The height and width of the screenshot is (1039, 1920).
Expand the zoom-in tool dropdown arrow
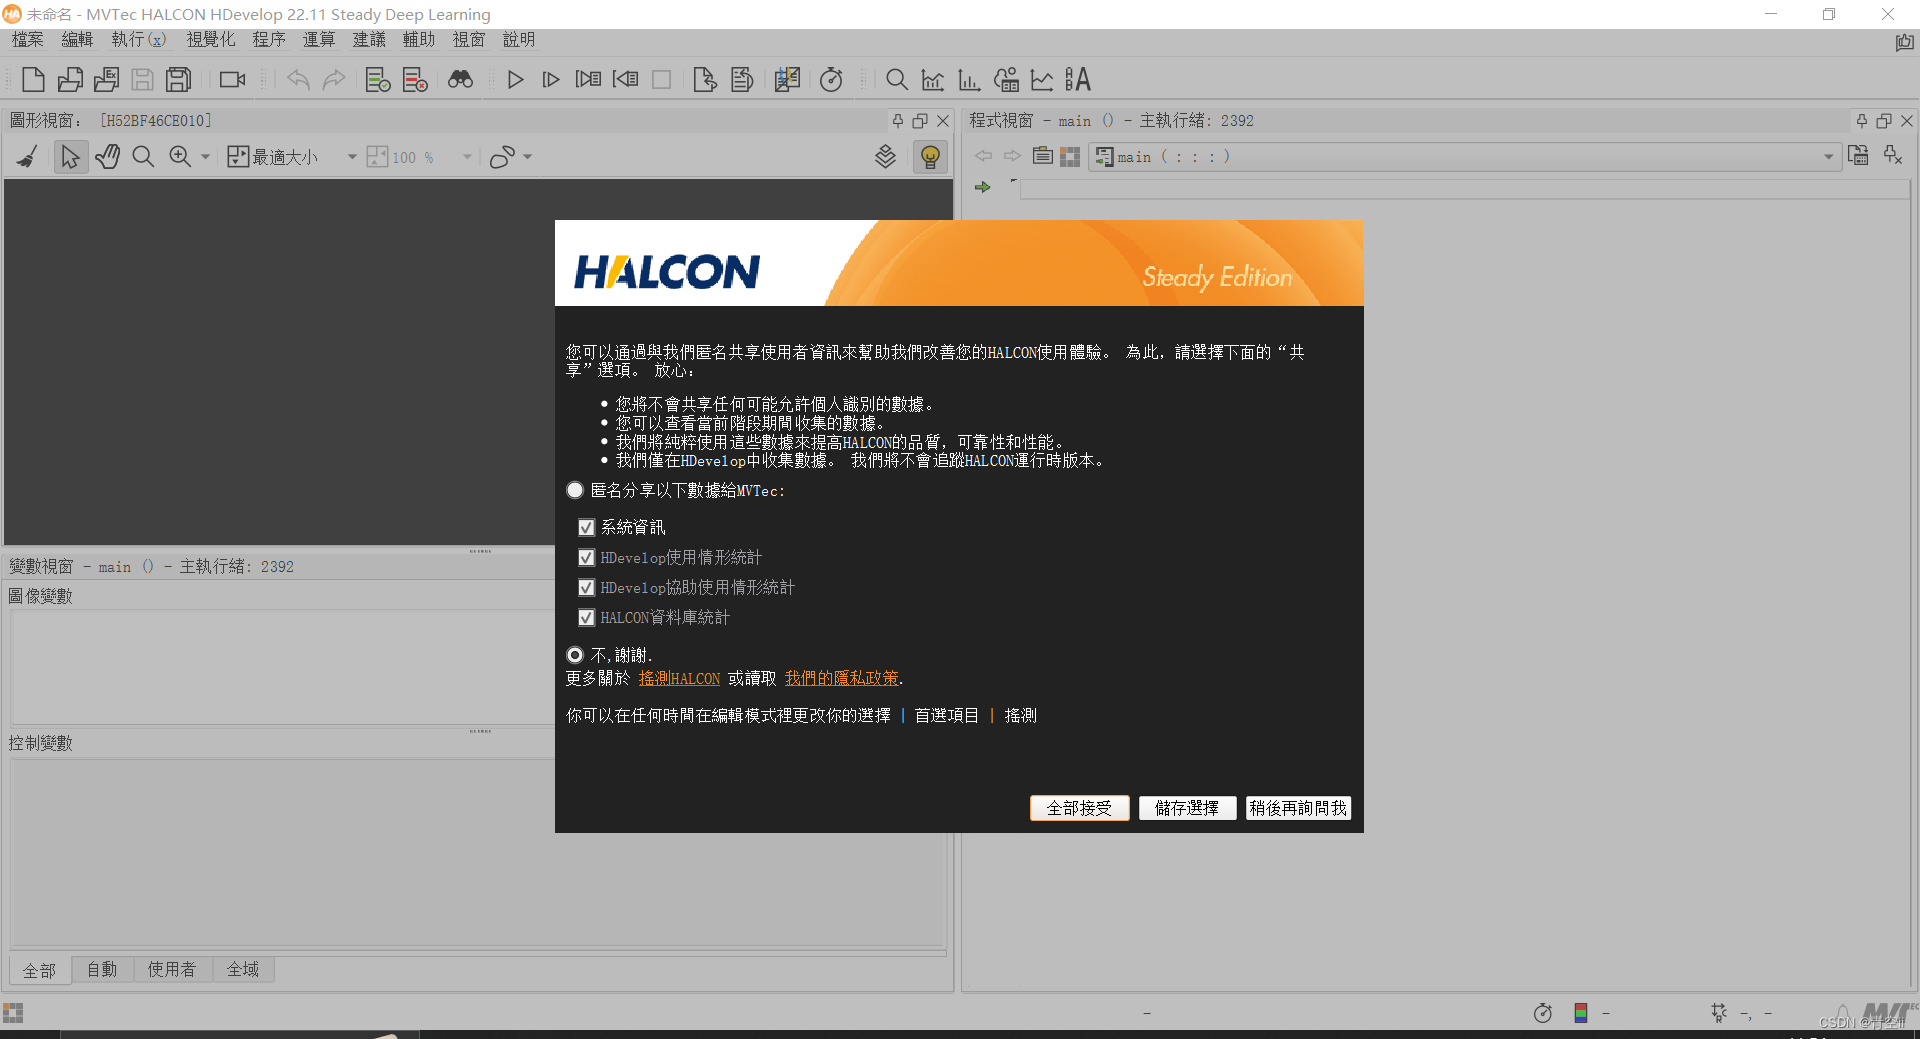coord(205,157)
